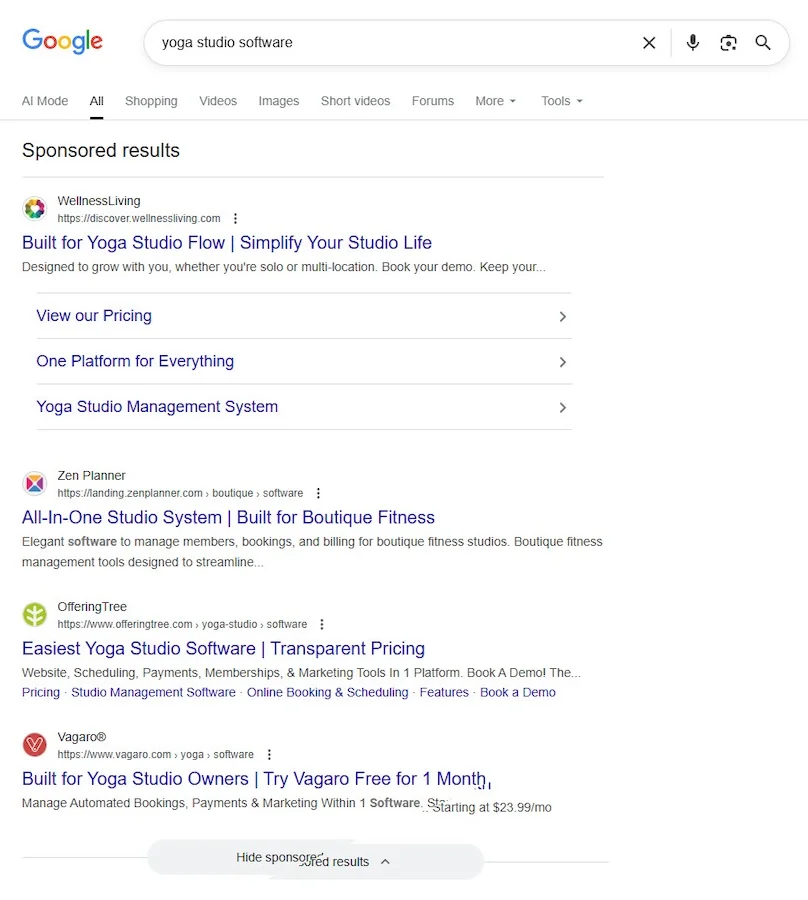Screen dimensions: 808x900
Task: Clear the search query with the X icon
Action: (649, 43)
